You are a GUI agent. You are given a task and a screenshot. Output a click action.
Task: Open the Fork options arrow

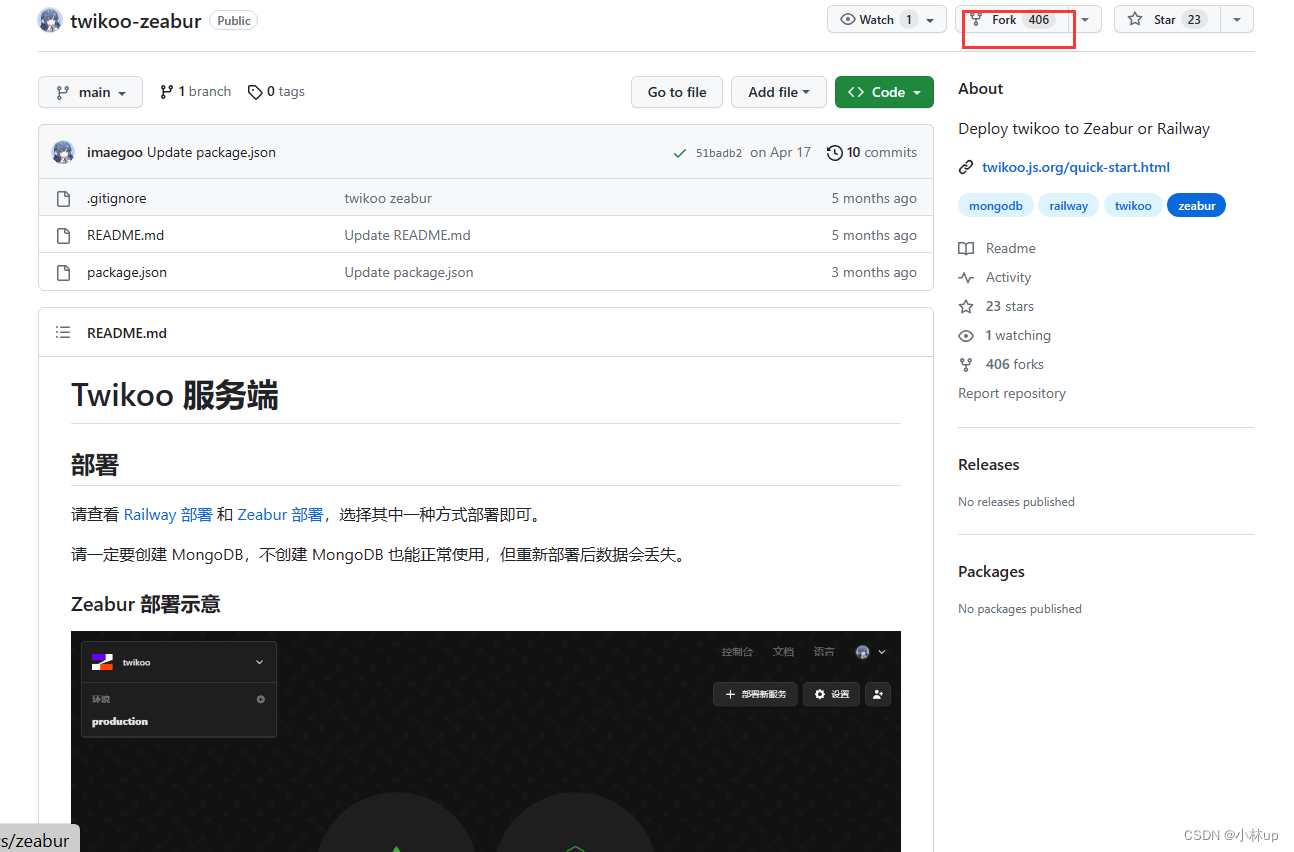tap(1085, 19)
